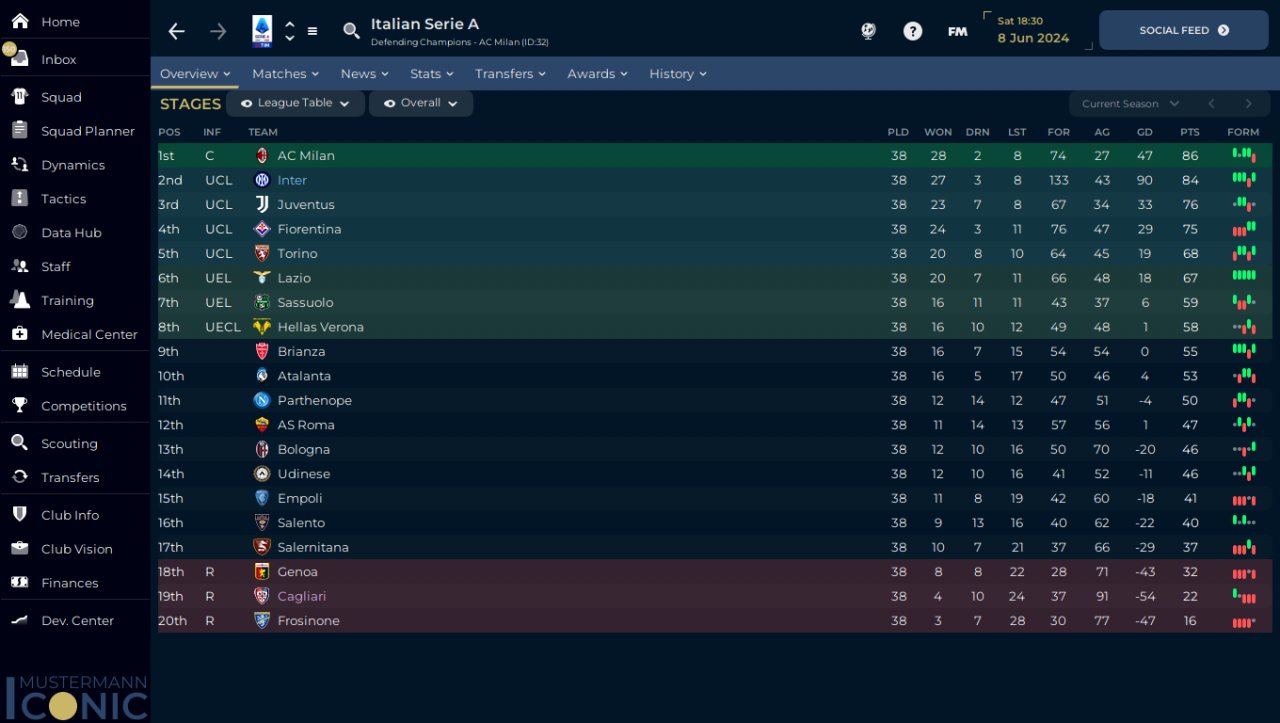Click Lazio's green form bars
This screenshot has height=723, width=1280.
coord(1243,278)
